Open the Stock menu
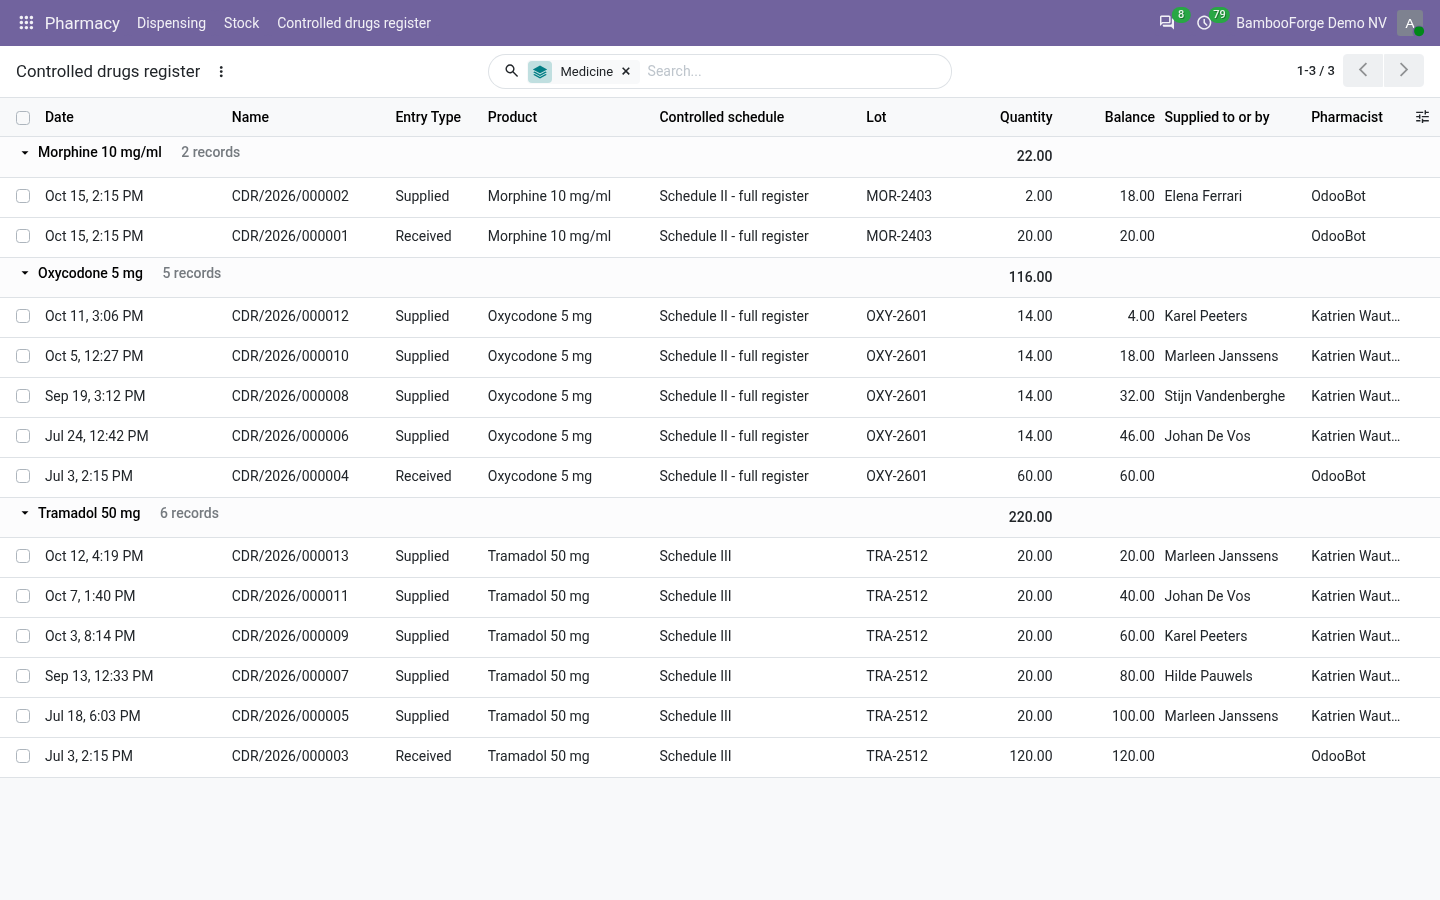 tap(241, 23)
